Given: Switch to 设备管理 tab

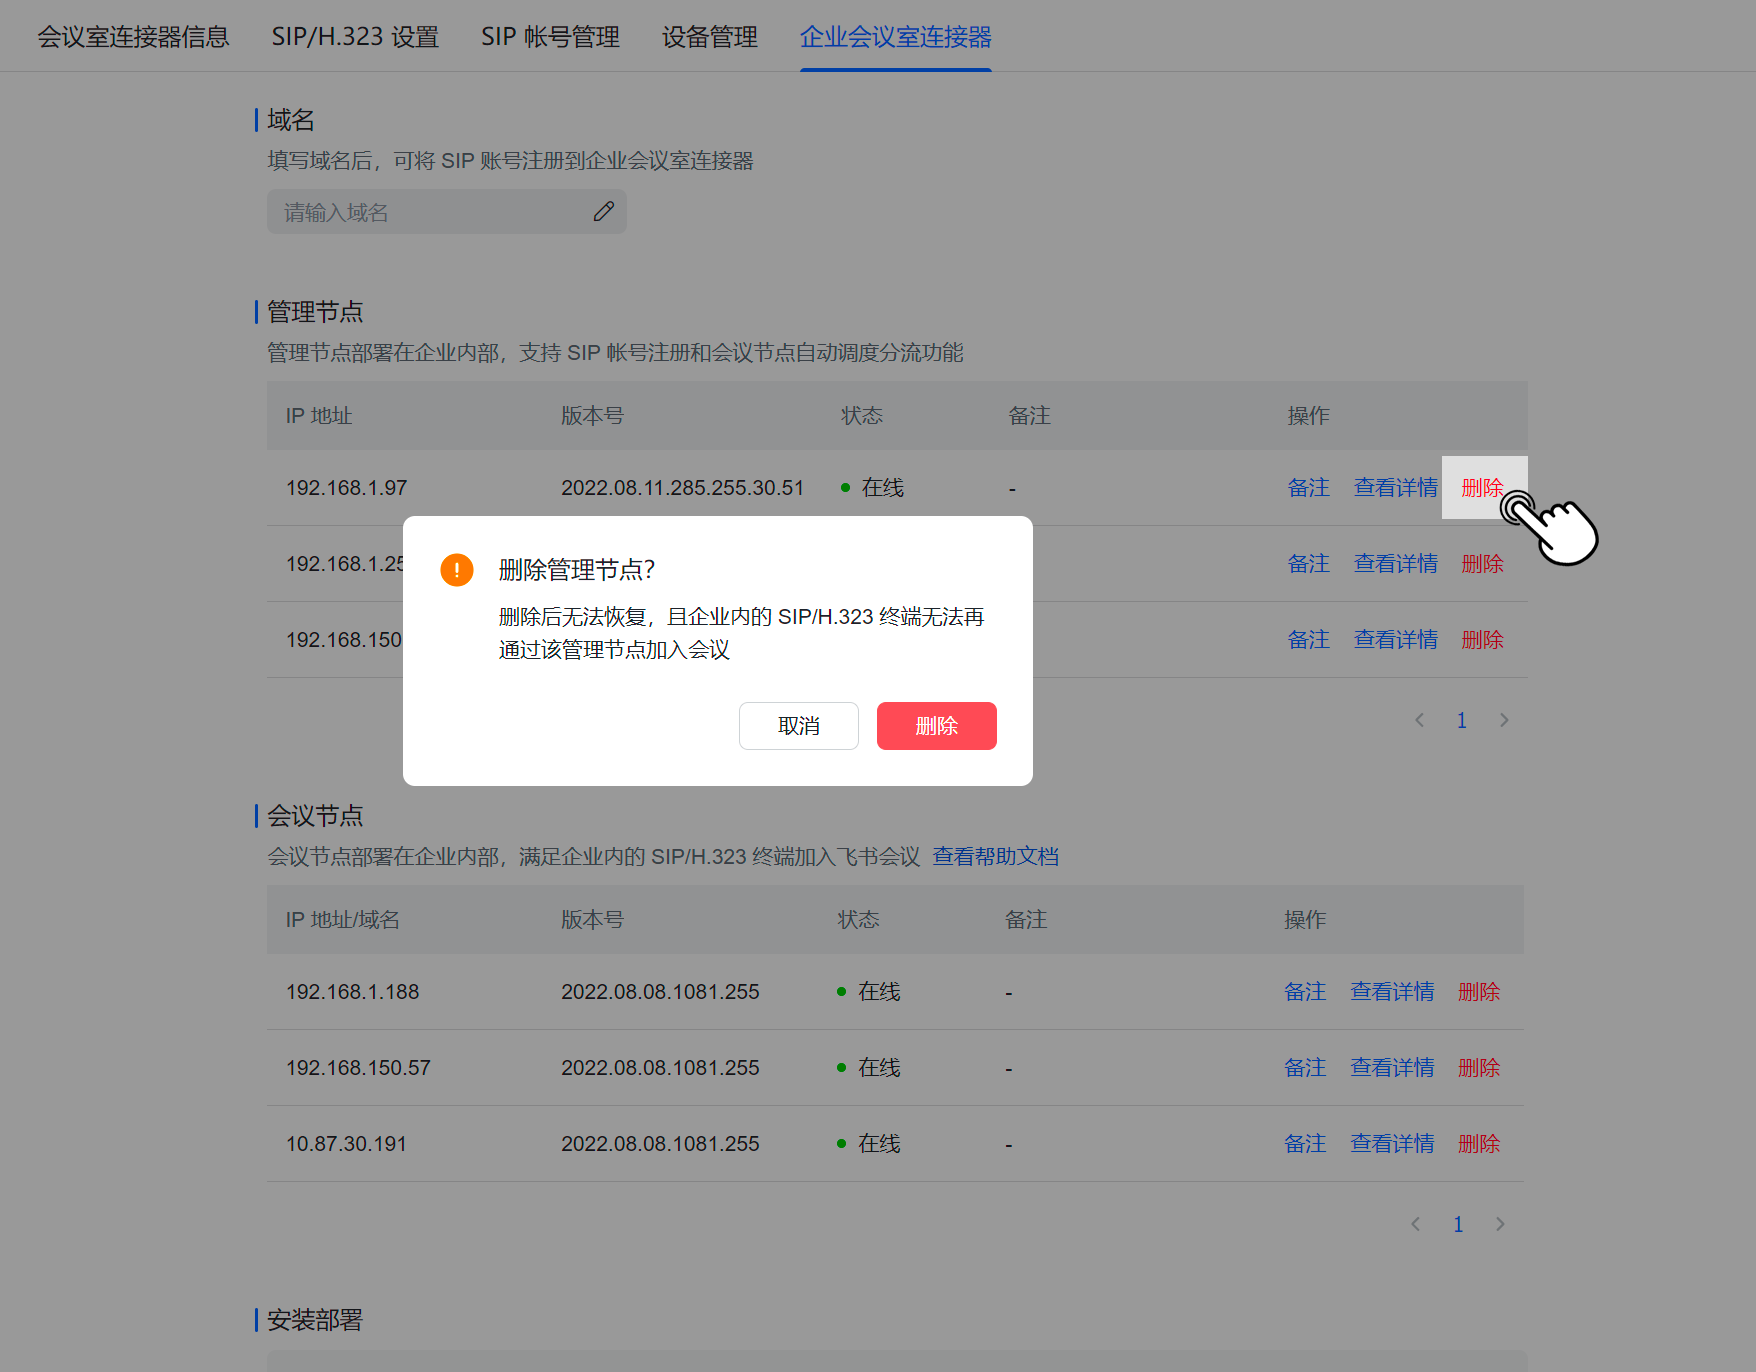Looking at the screenshot, I should pyautogui.click(x=710, y=37).
